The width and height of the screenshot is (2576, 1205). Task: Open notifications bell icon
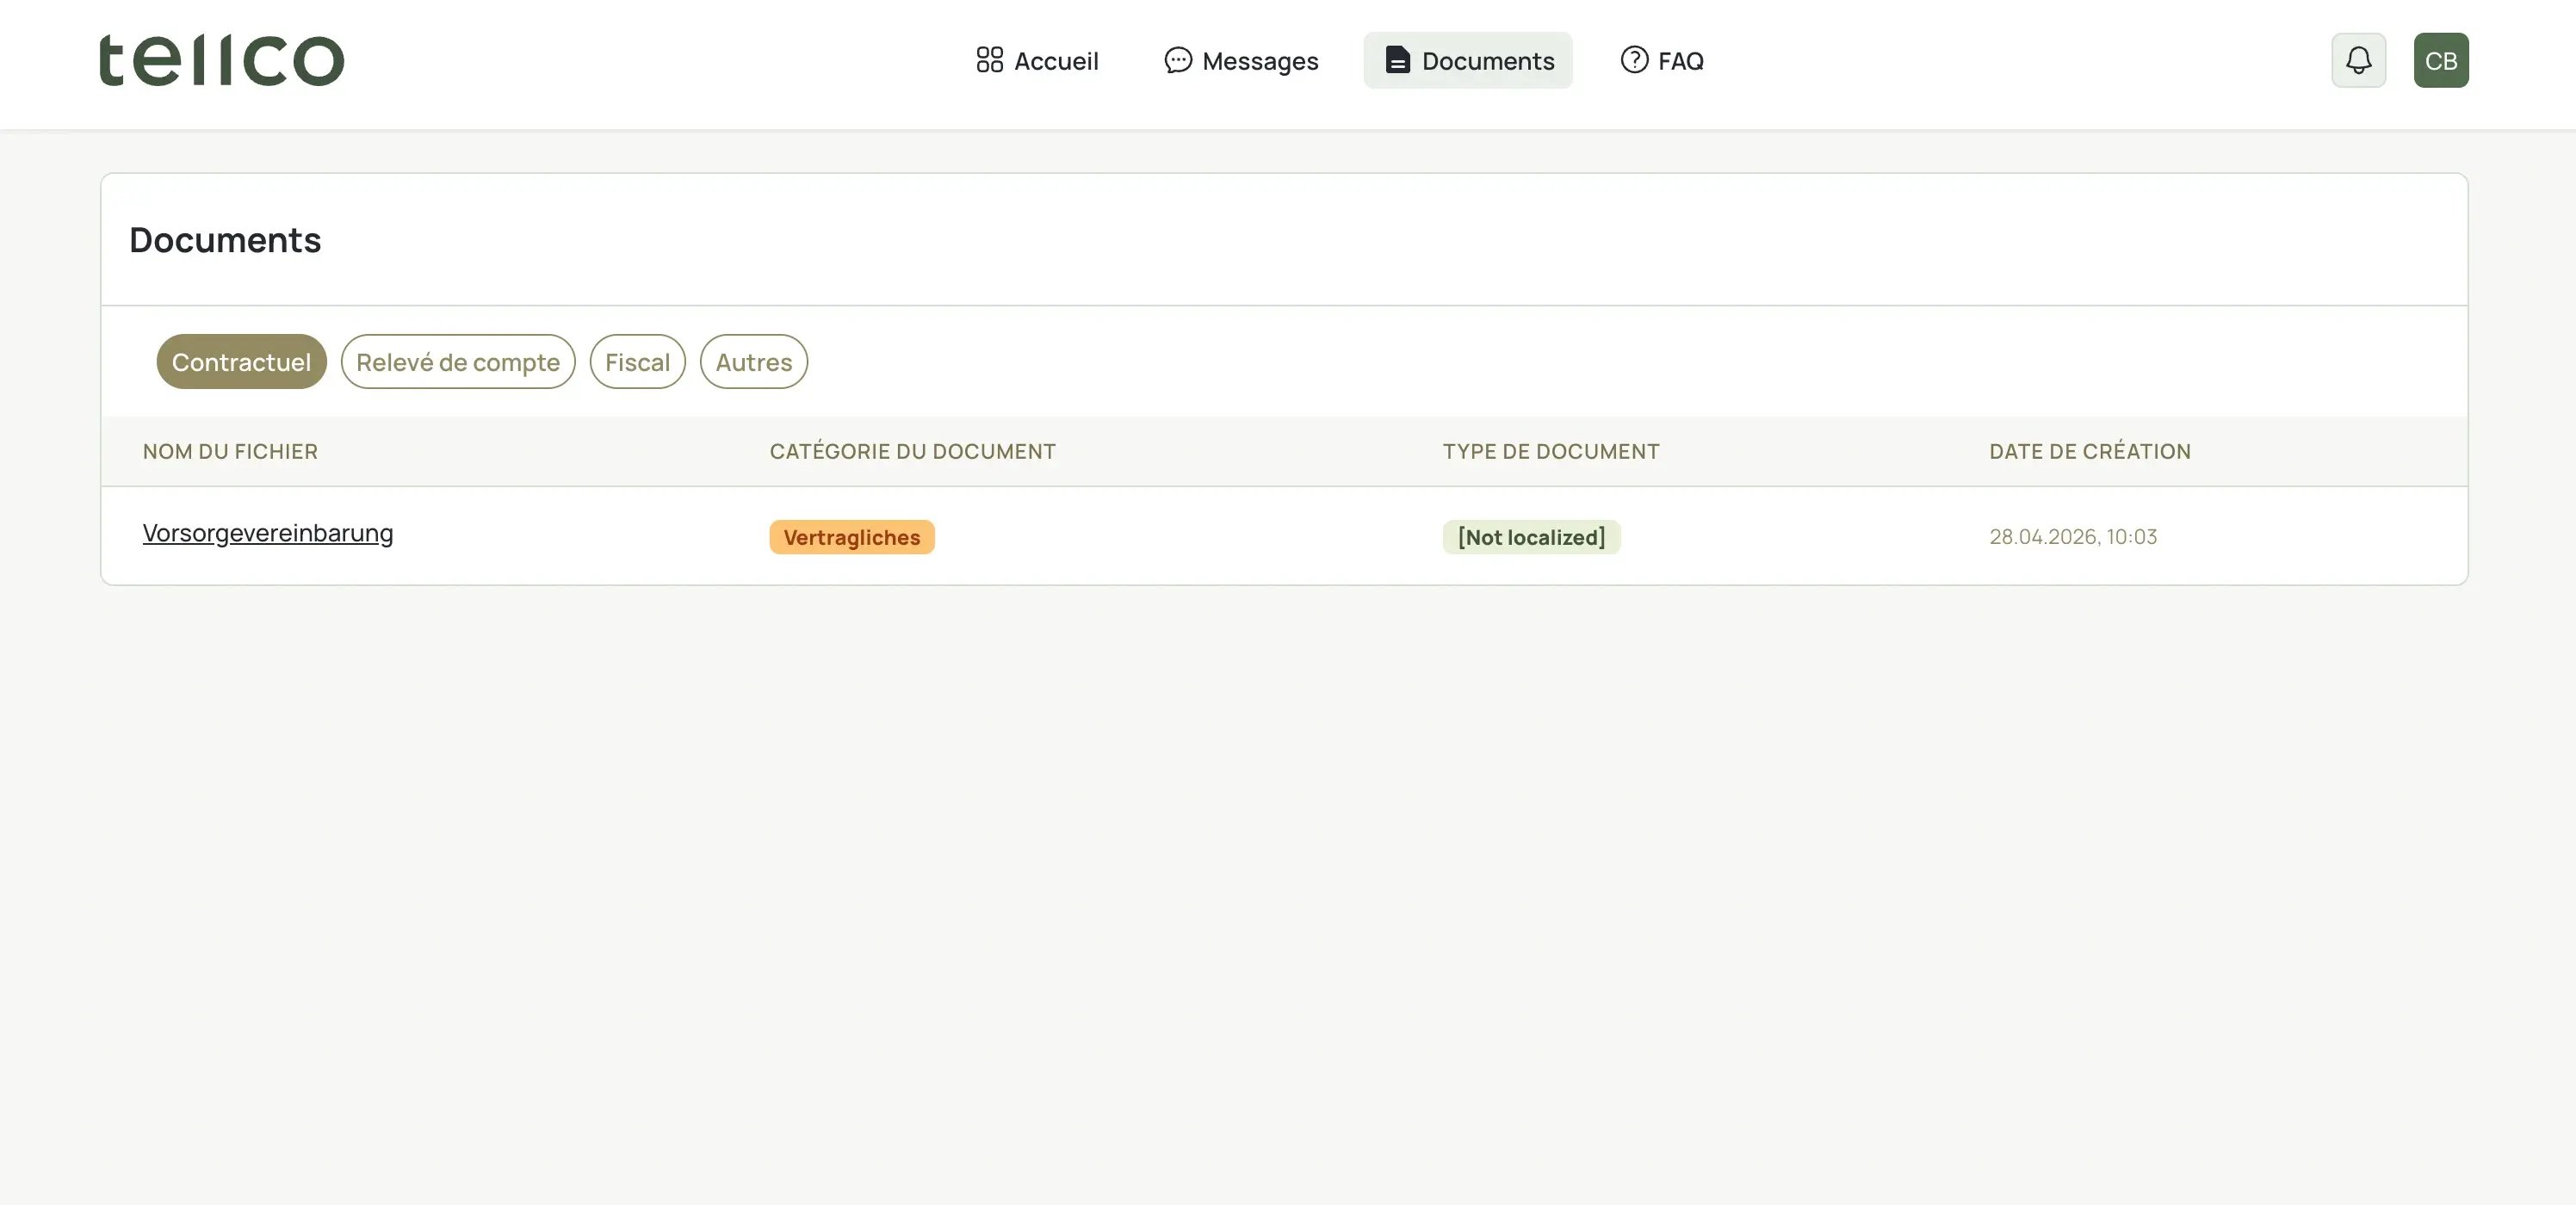pos(2358,60)
